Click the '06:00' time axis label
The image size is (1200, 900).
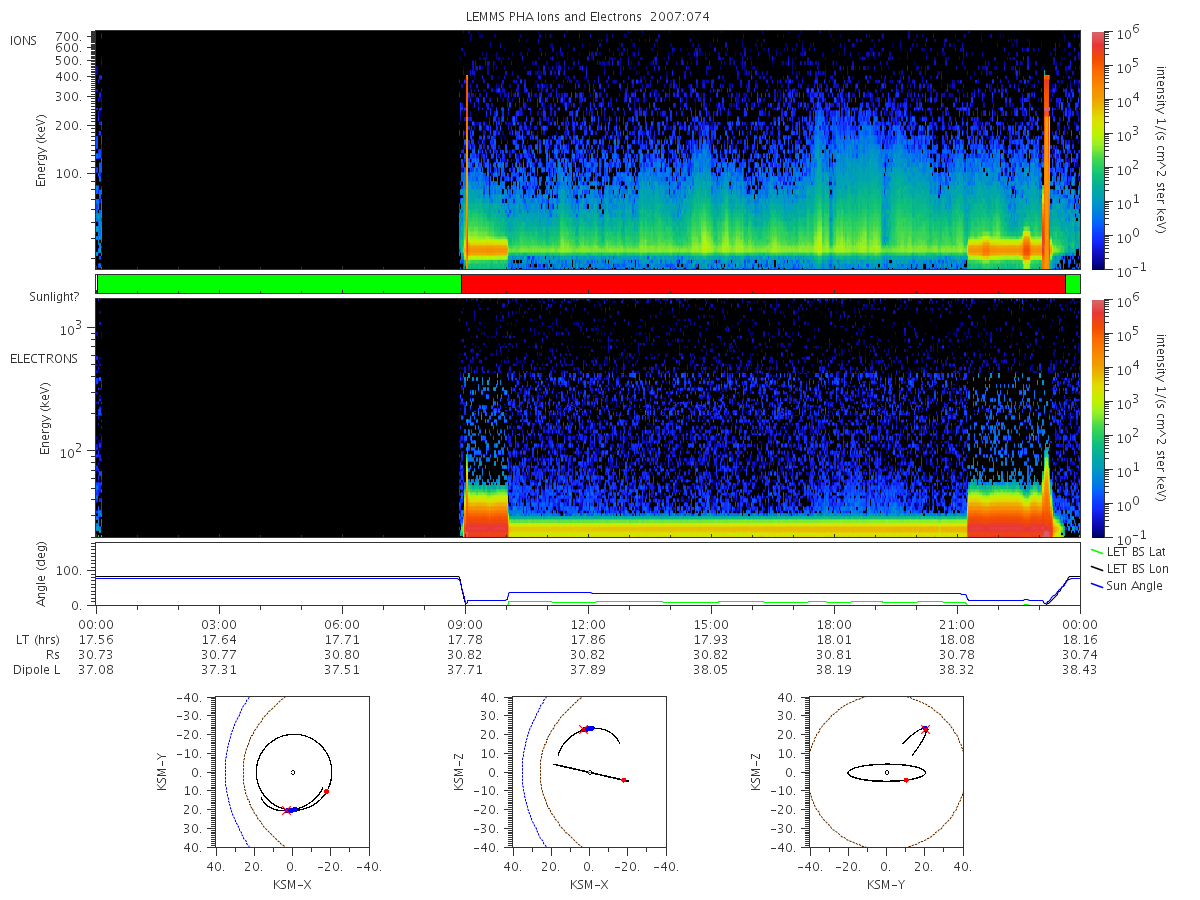pyautogui.click(x=342, y=623)
